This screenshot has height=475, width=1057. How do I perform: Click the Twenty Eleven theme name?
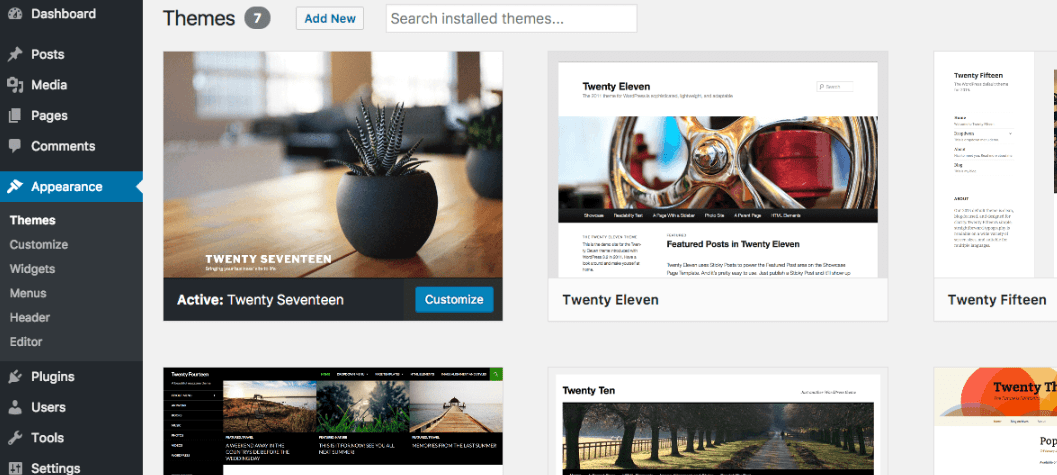611,299
